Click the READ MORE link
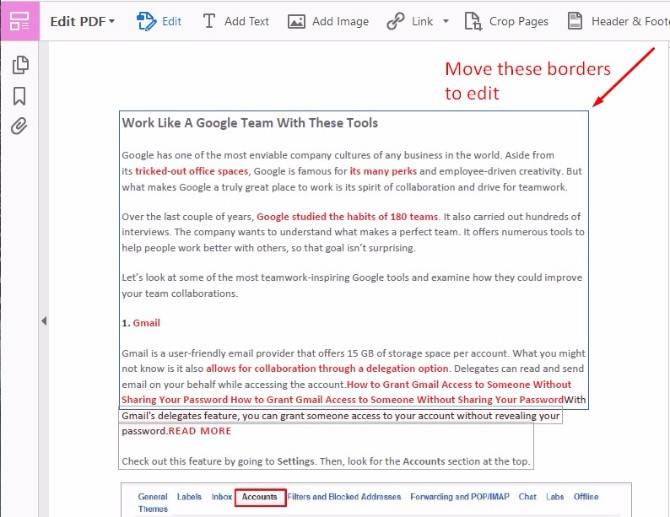Viewport: 670px width, 517px height. click(x=200, y=431)
